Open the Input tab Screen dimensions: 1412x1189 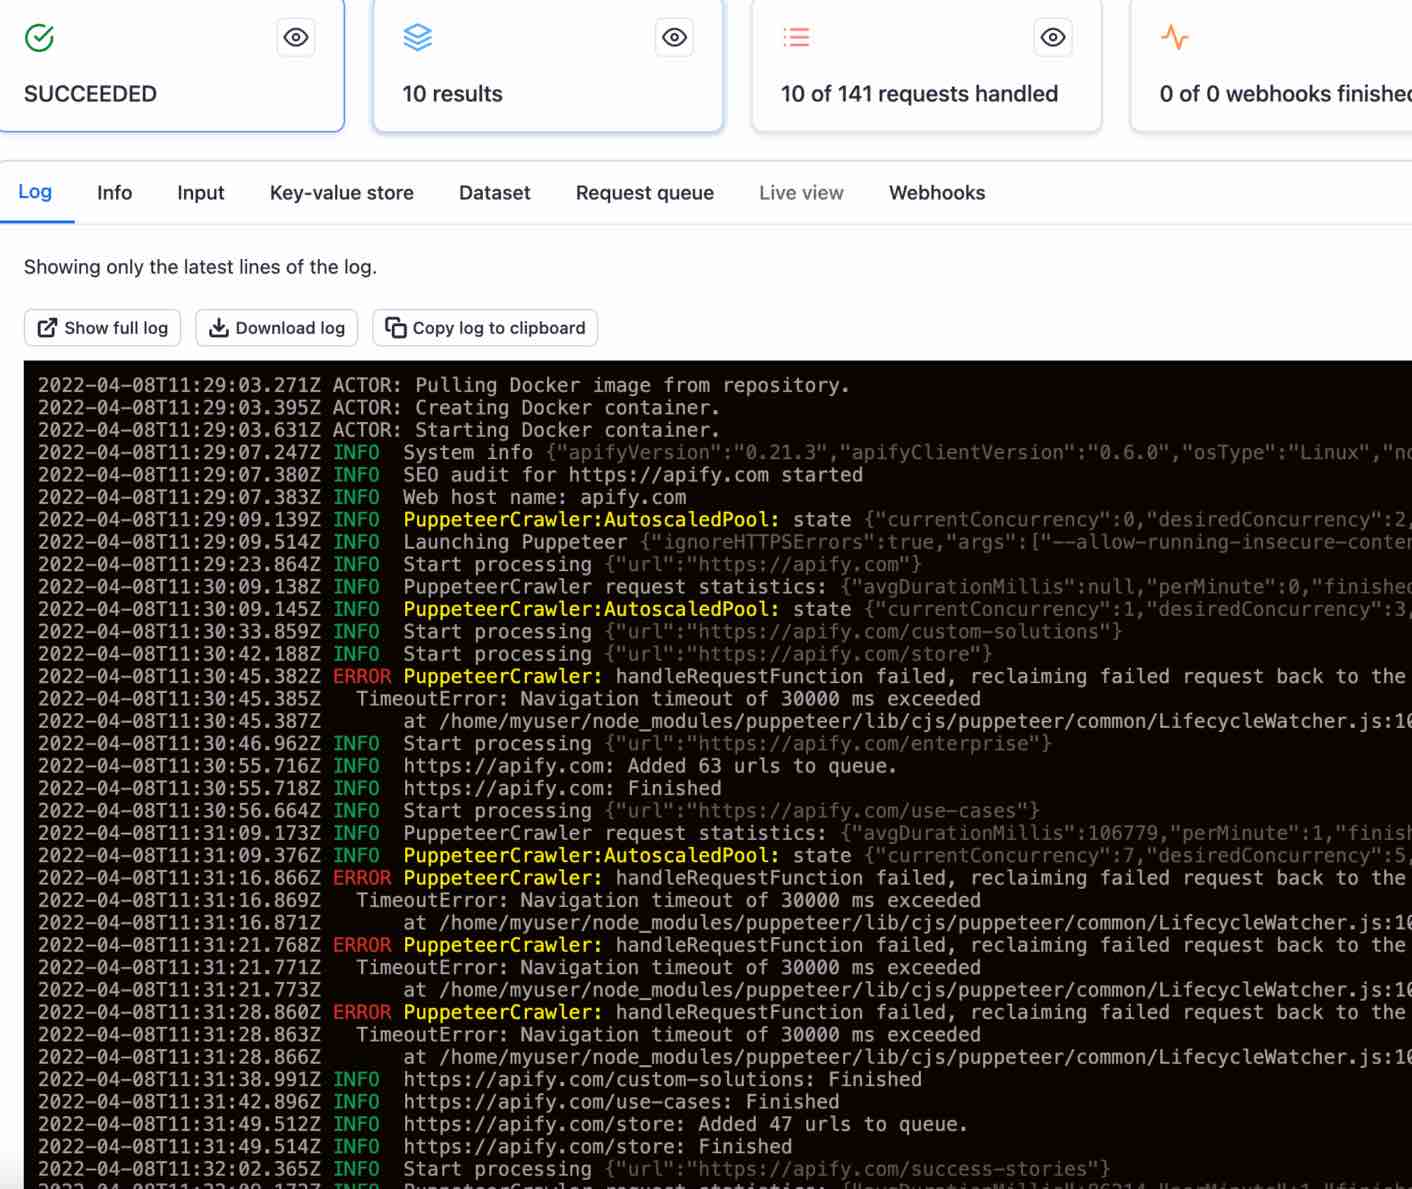(x=200, y=193)
